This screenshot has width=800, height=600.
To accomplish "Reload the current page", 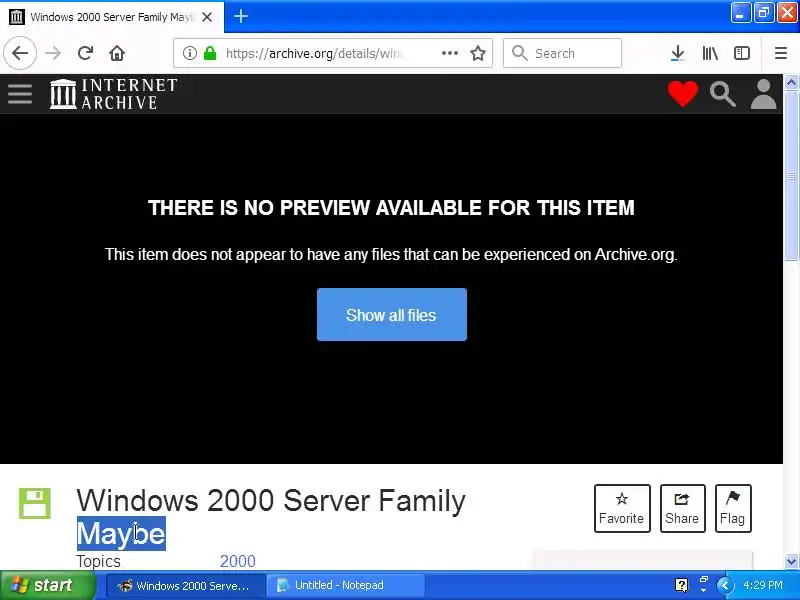I will [85, 53].
